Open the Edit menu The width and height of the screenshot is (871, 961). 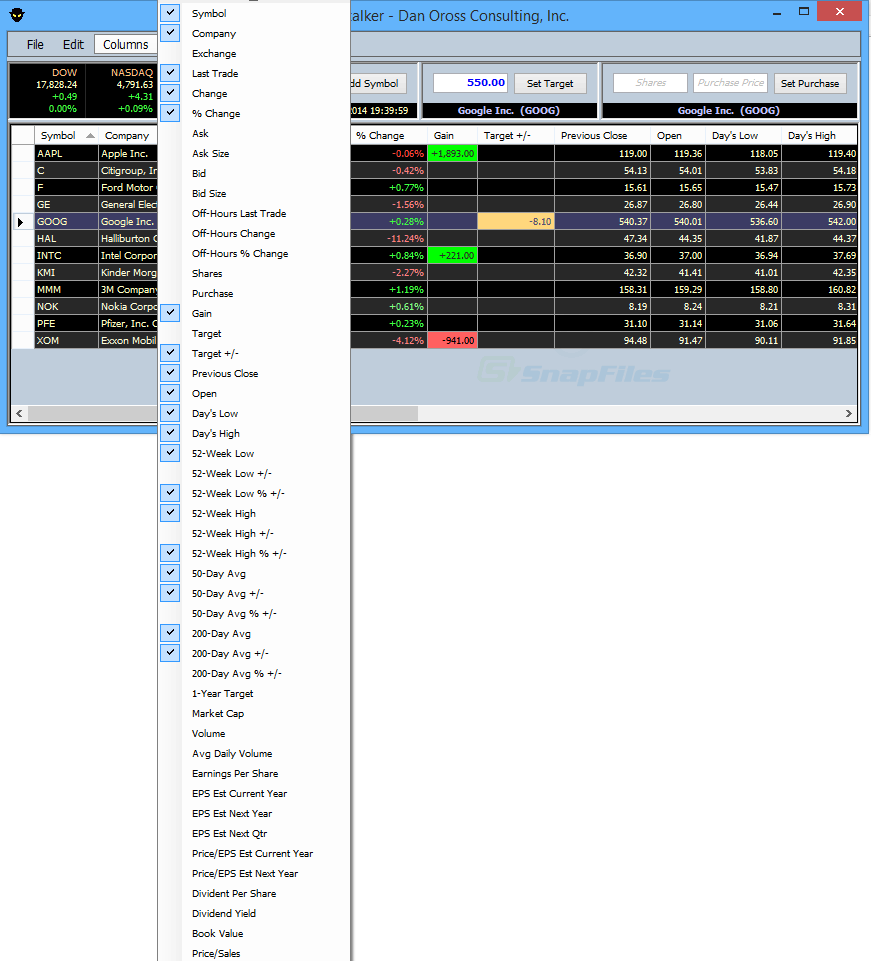coord(72,44)
